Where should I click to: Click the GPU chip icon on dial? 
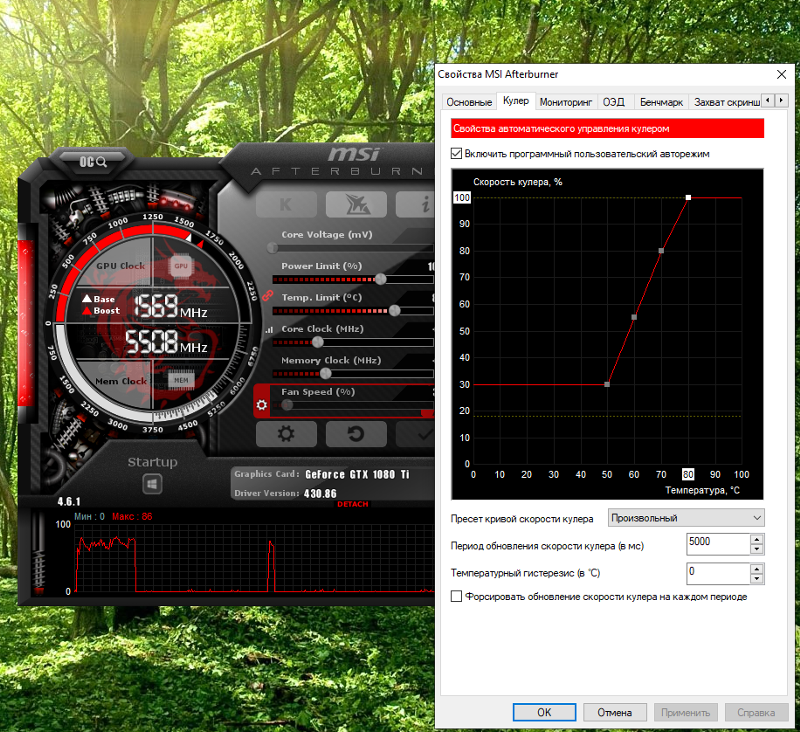pyautogui.click(x=181, y=266)
